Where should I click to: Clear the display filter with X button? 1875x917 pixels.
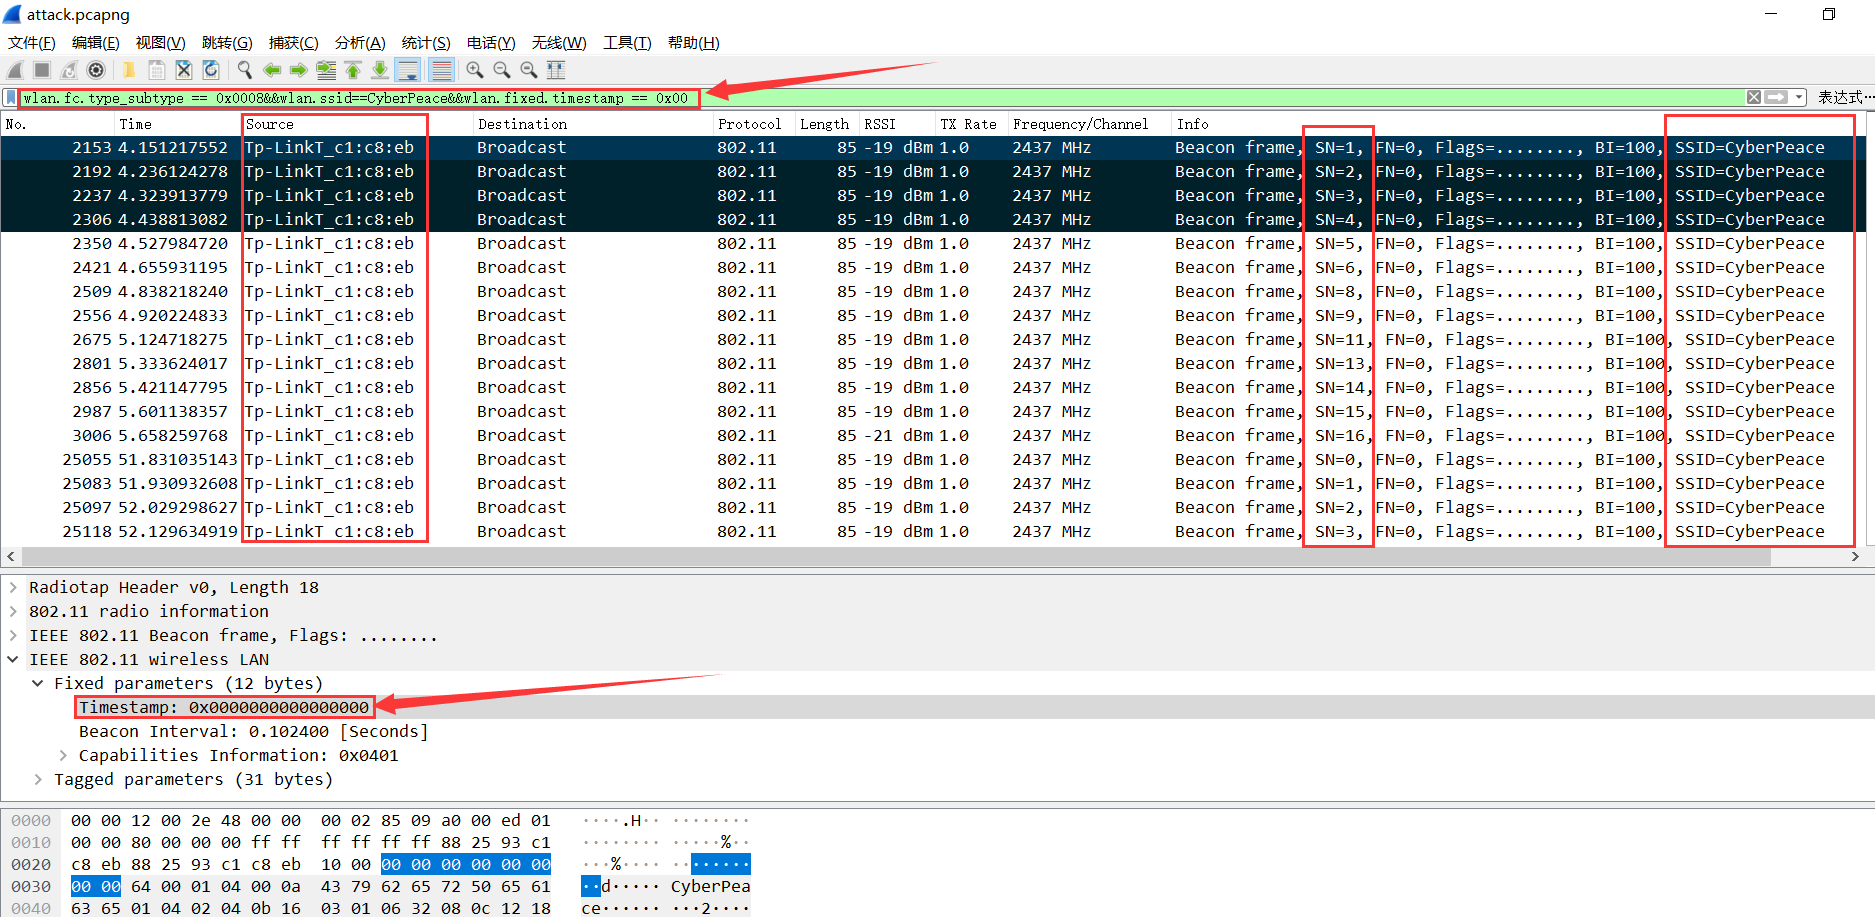pyautogui.click(x=1754, y=98)
